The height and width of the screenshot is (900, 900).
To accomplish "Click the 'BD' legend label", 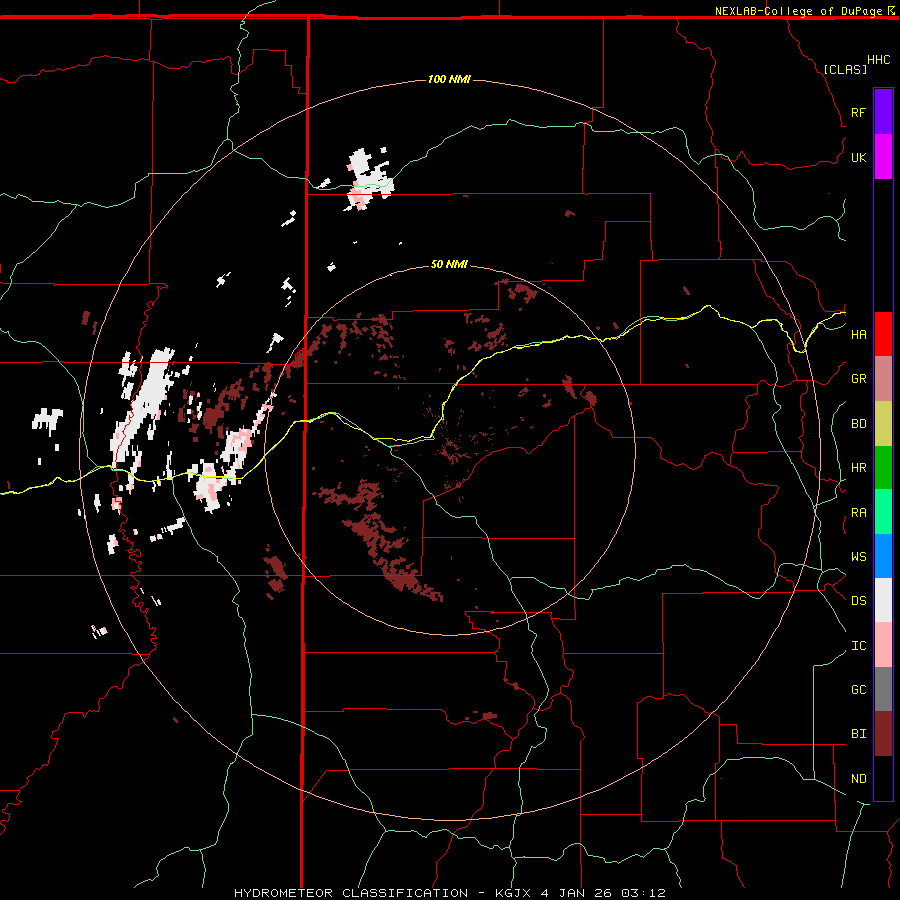I will [858, 424].
